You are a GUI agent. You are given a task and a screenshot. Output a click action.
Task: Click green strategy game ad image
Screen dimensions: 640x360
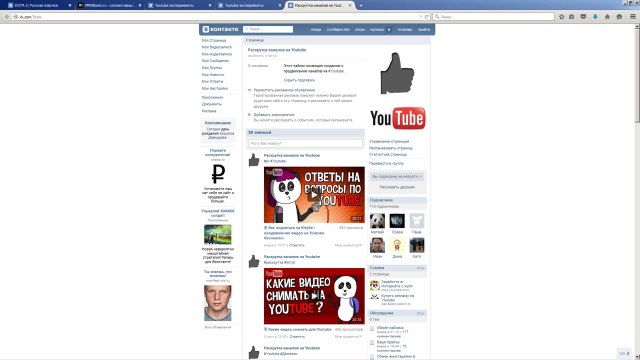tap(218, 234)
